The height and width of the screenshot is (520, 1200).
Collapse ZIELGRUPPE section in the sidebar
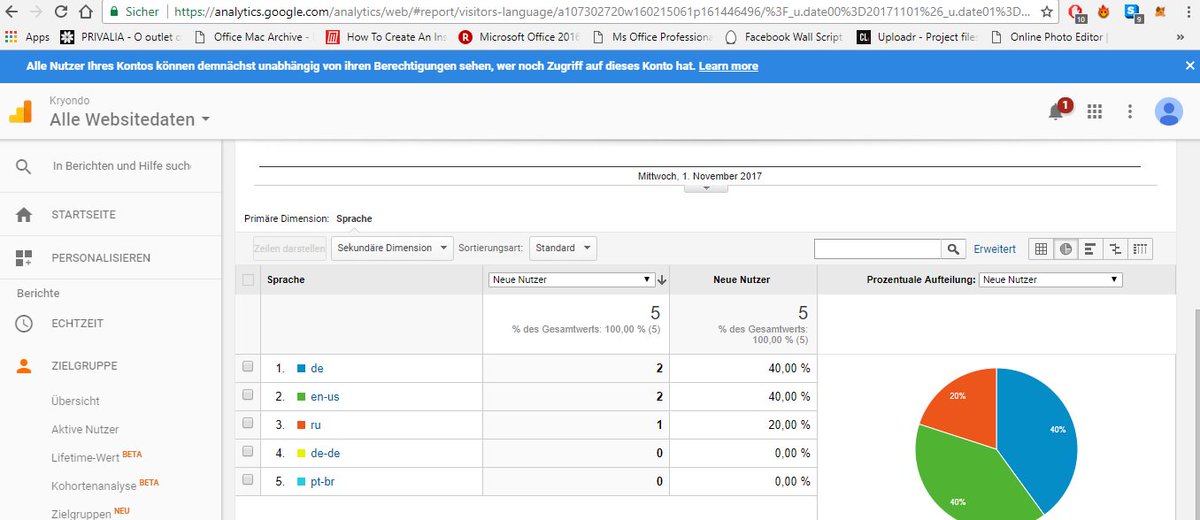pos(84,366)
